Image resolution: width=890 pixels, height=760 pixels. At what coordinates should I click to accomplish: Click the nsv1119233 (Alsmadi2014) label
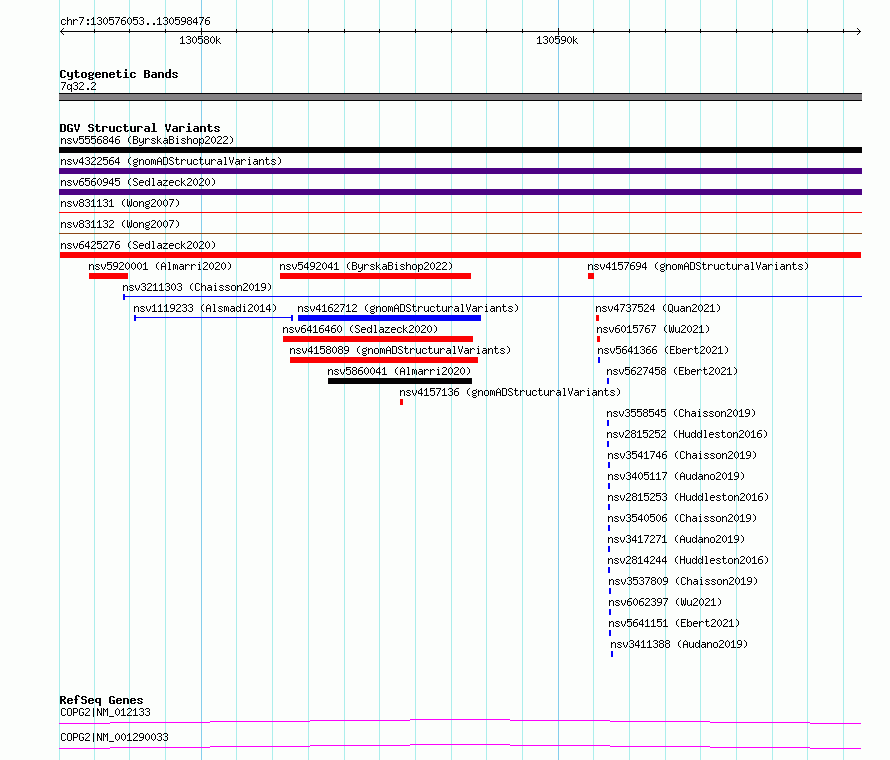click(x=205, y=308)
